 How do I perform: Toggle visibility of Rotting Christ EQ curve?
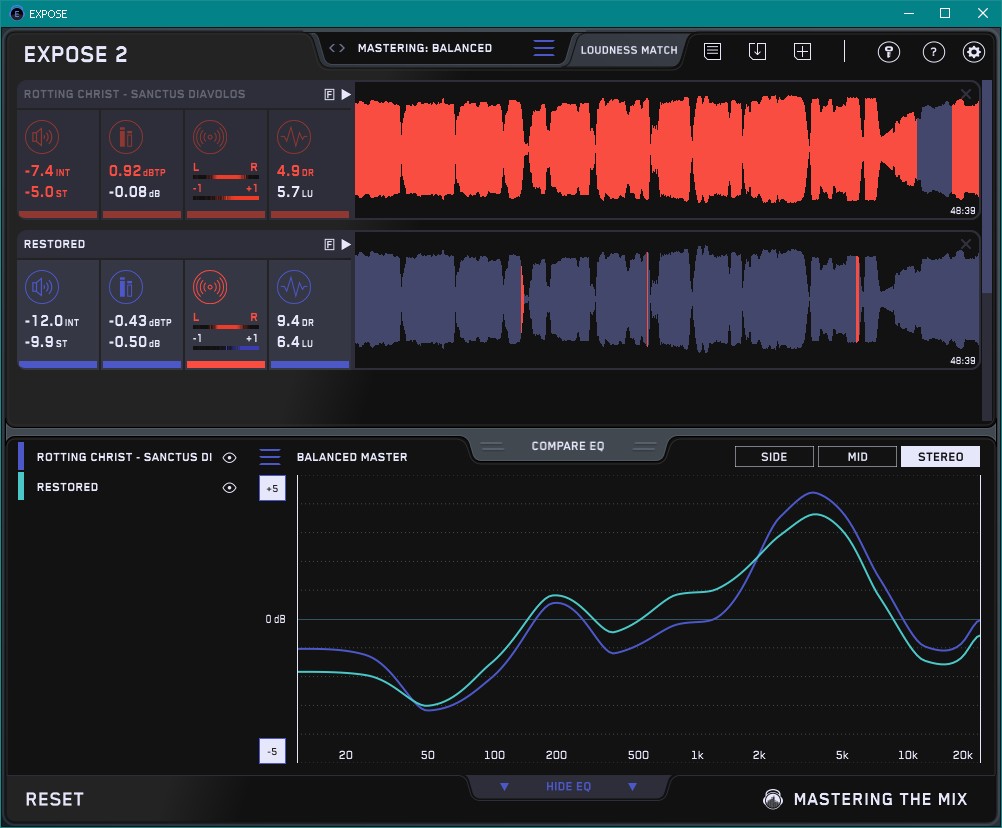click(230, 457)
